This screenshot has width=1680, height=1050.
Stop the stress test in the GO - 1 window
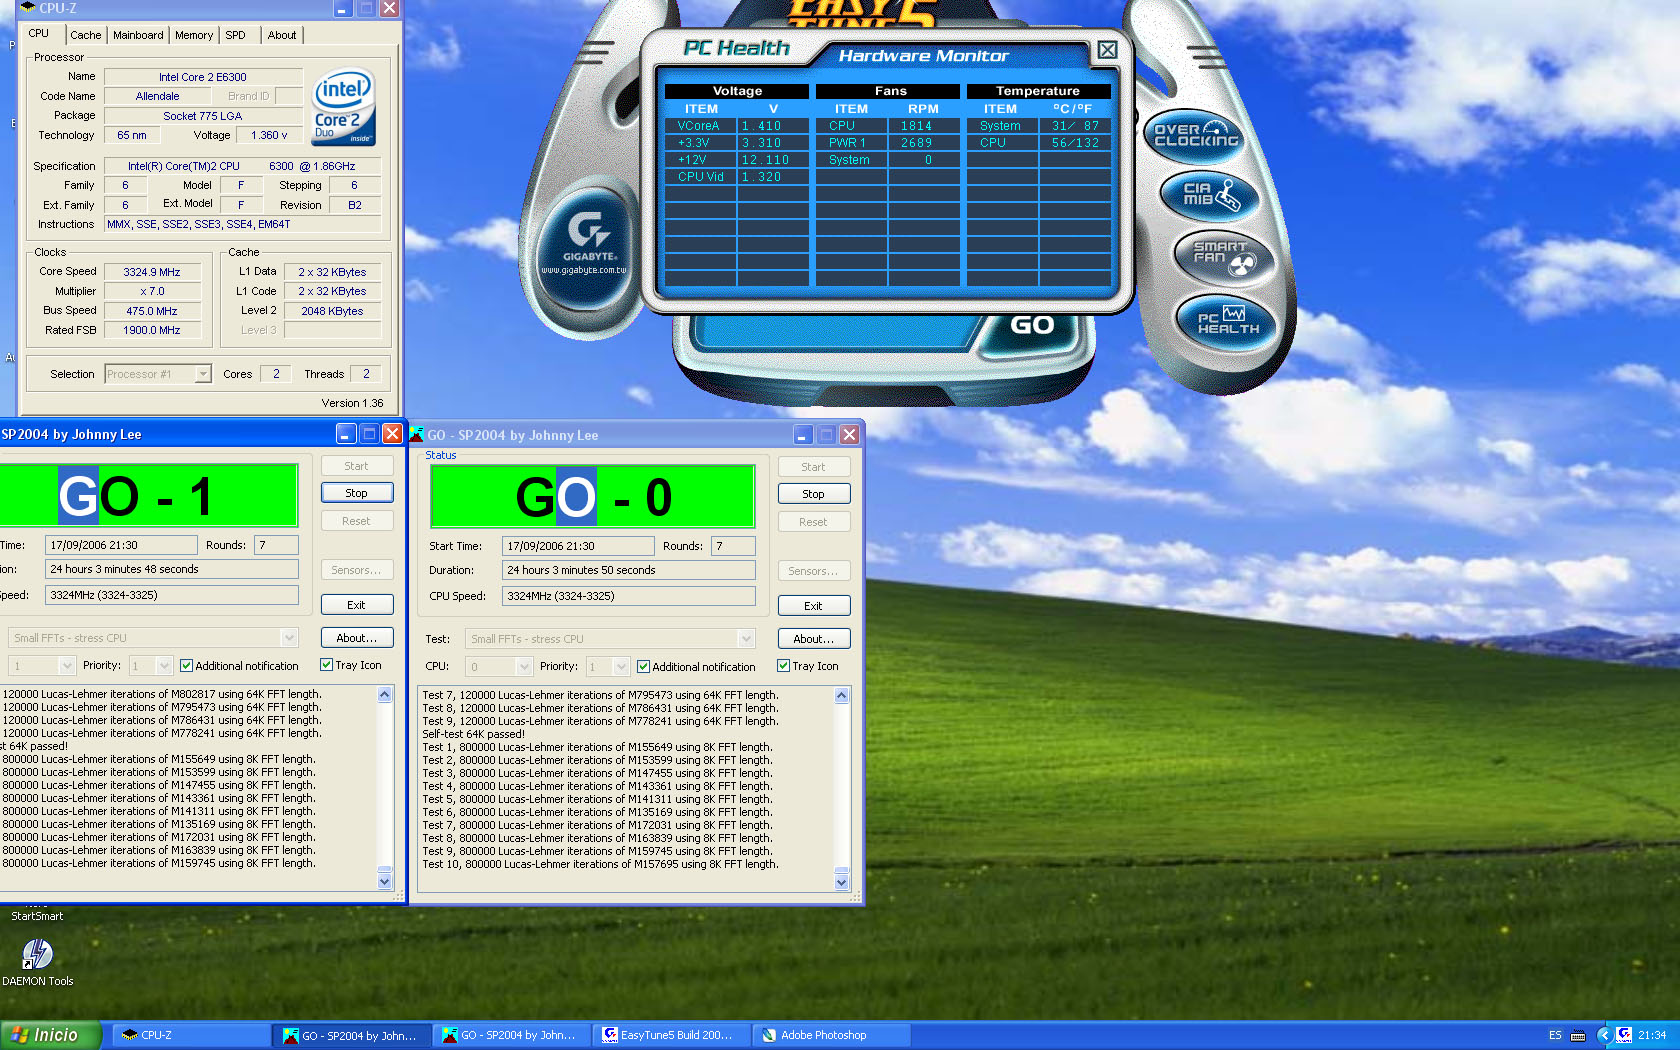(x=357, y=493)
